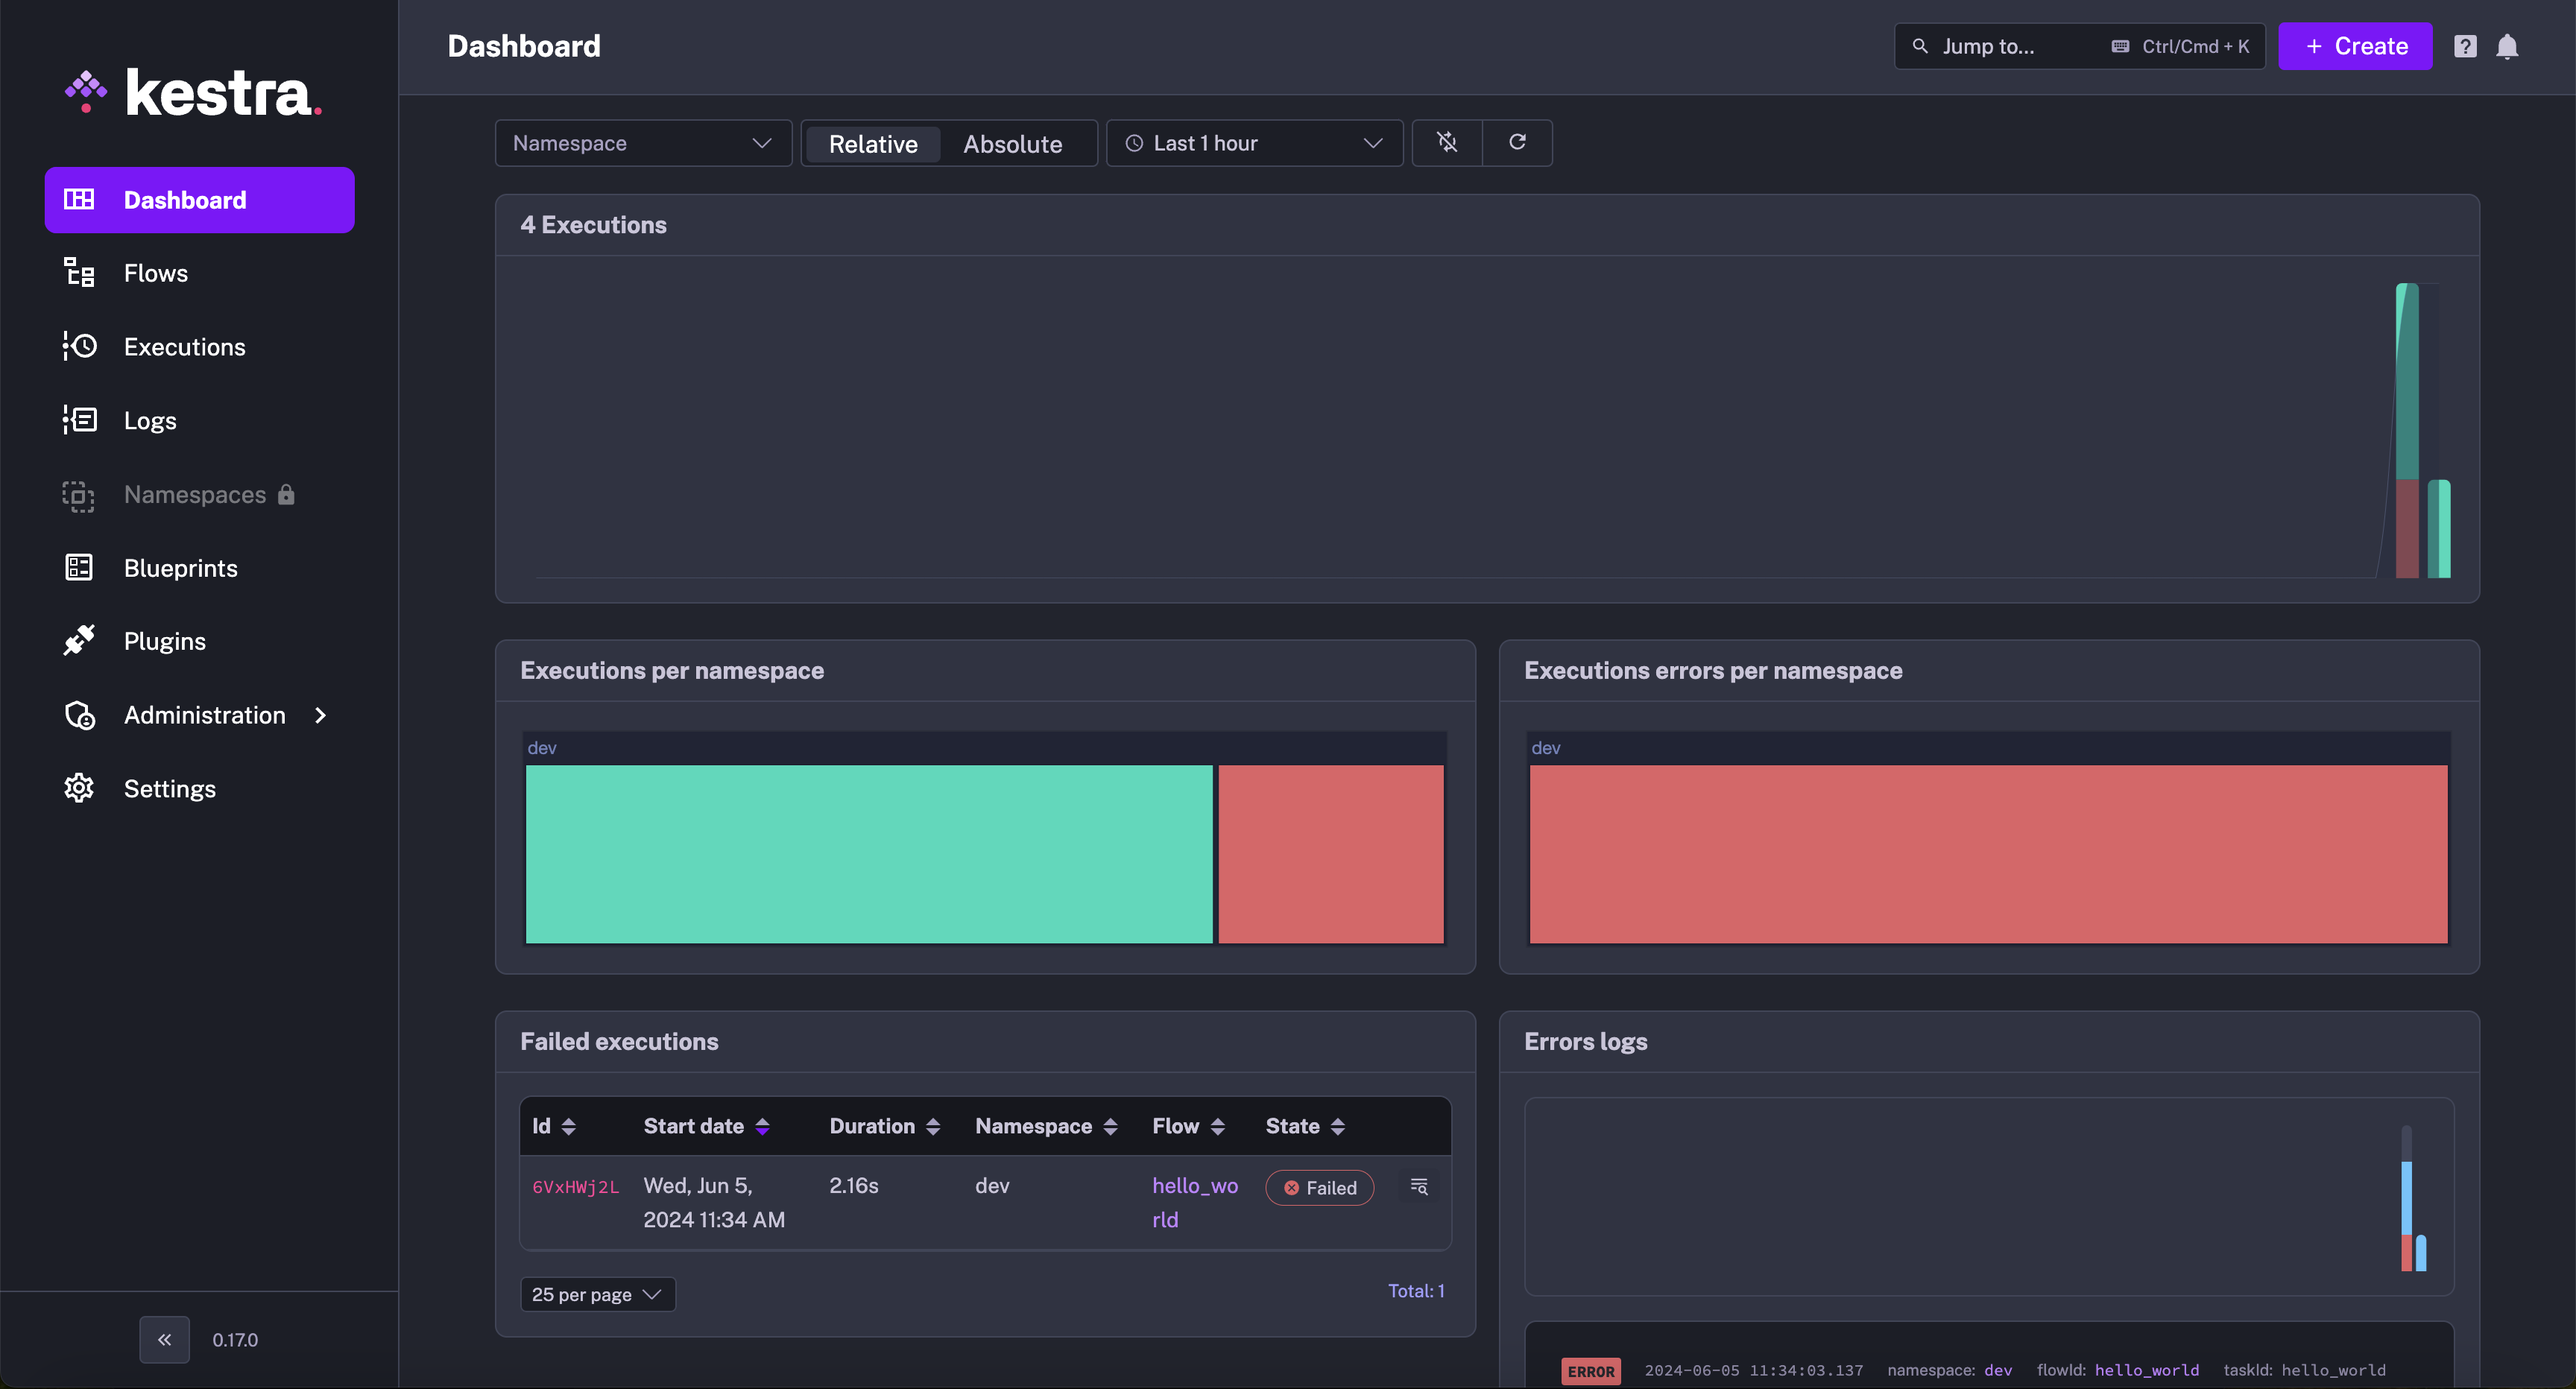Click red block in errors per namespace
This screenshot has height=1389, width=2576.
pos(1988,854)
